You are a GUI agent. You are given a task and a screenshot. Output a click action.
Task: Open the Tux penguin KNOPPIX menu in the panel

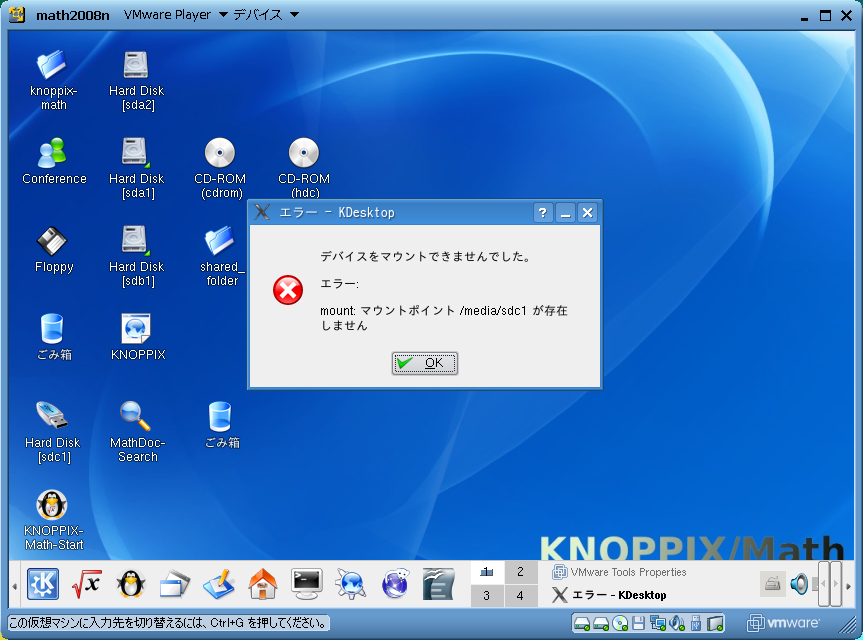click(x=131, y=584)
